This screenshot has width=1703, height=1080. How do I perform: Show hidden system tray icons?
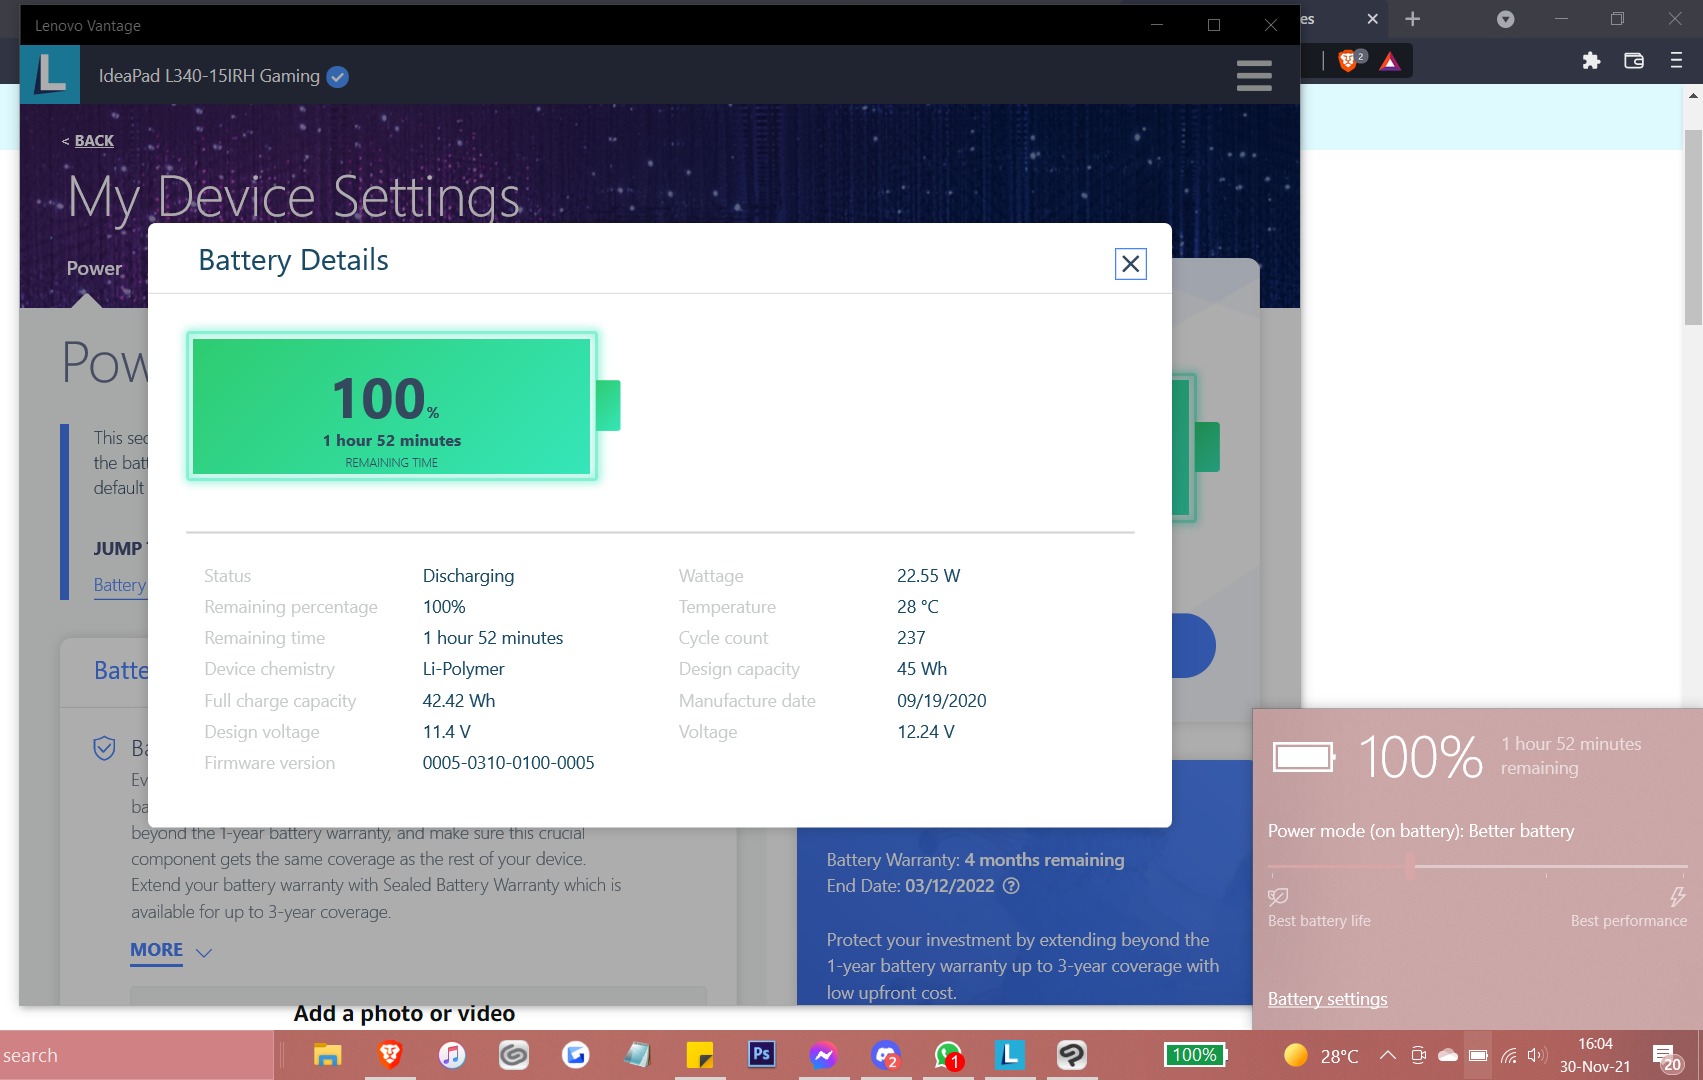tap(1387, 1055)
